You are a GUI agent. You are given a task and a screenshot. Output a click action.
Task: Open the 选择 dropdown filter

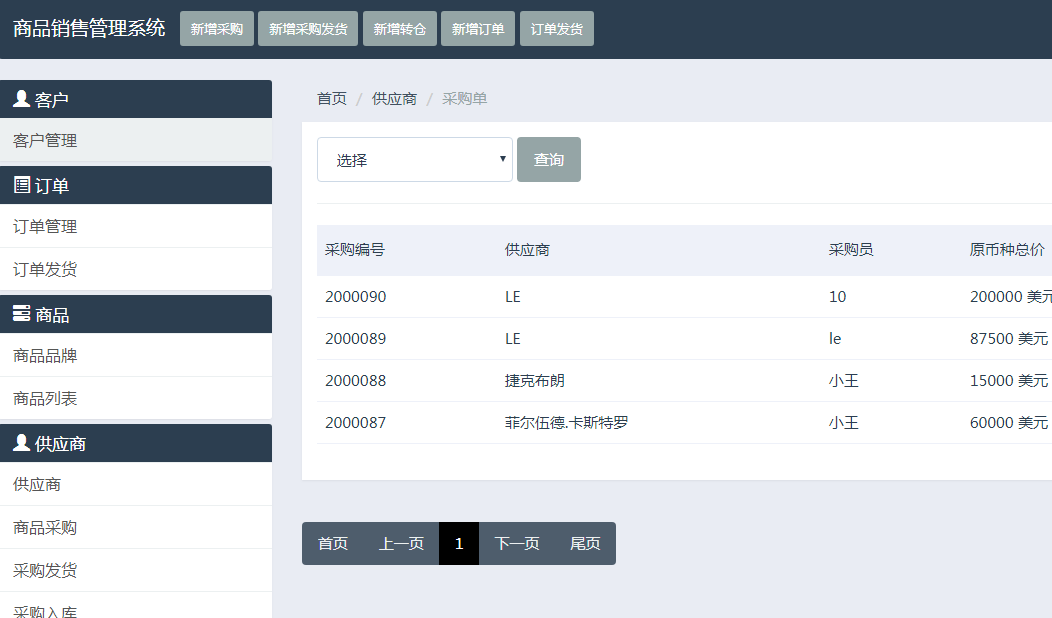[414, 160]
